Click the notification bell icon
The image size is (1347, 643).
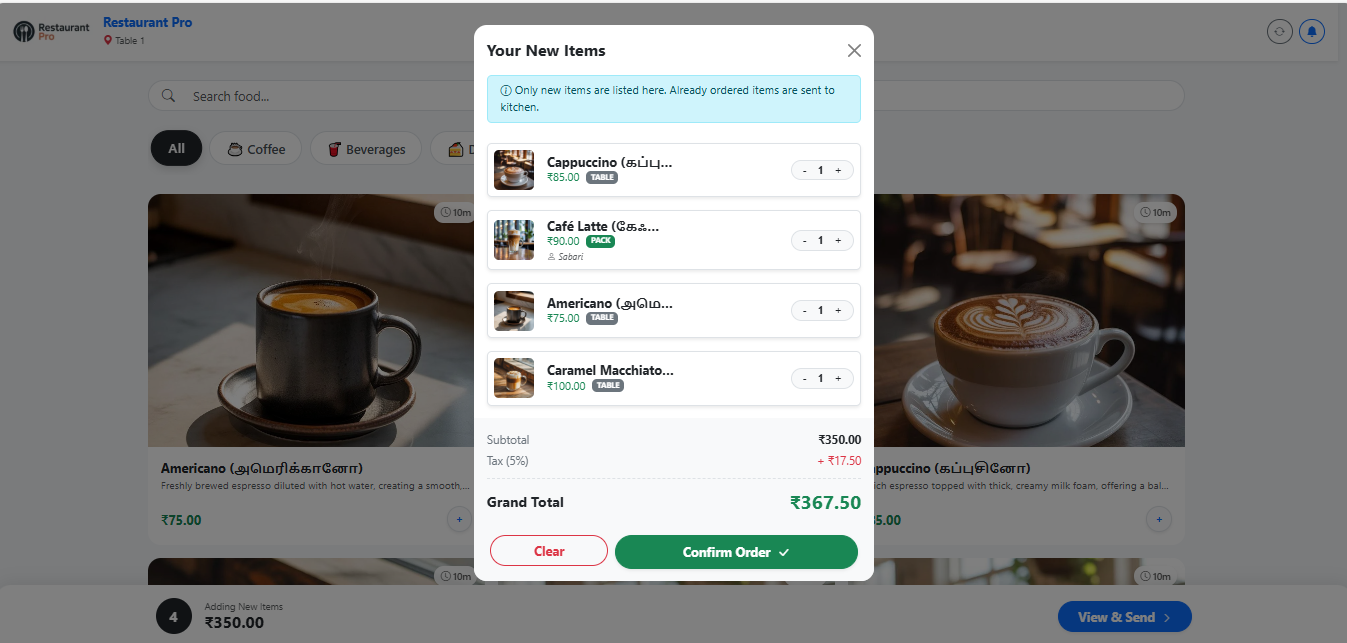(x=1312, y=32)
